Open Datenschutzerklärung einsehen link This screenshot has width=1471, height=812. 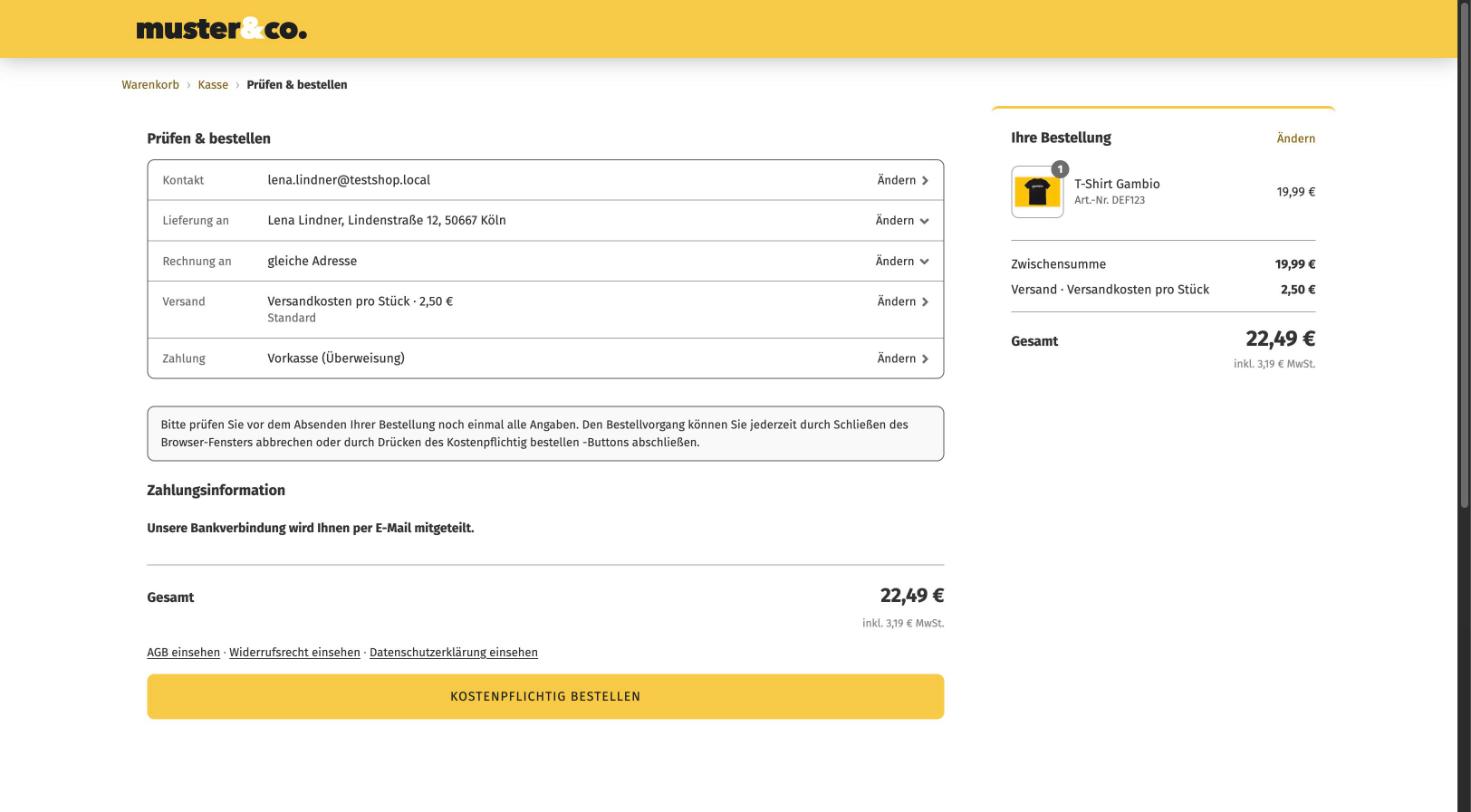tap(453, 652)
